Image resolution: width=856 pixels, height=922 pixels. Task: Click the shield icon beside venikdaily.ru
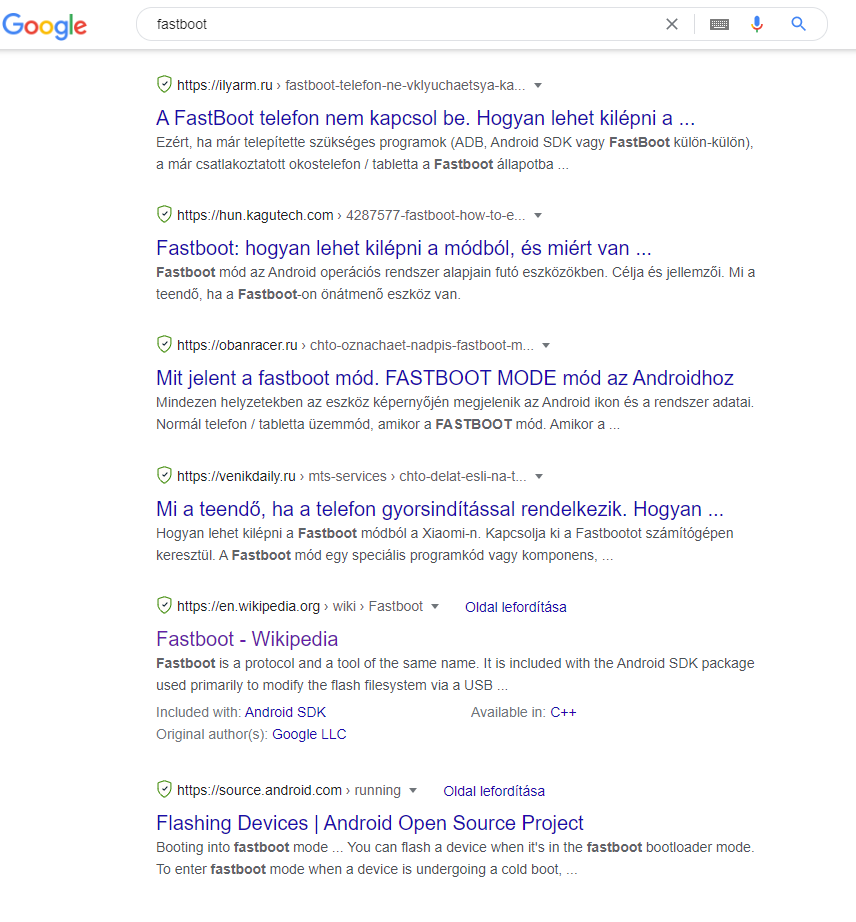(164, 475)
